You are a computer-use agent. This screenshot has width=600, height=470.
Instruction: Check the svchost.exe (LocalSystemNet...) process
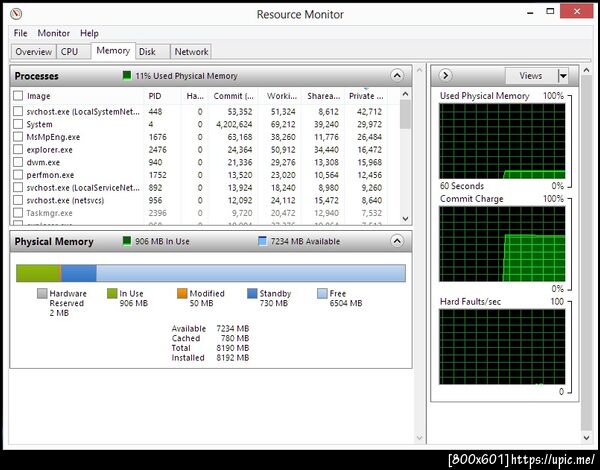click(x=18, y=111)
